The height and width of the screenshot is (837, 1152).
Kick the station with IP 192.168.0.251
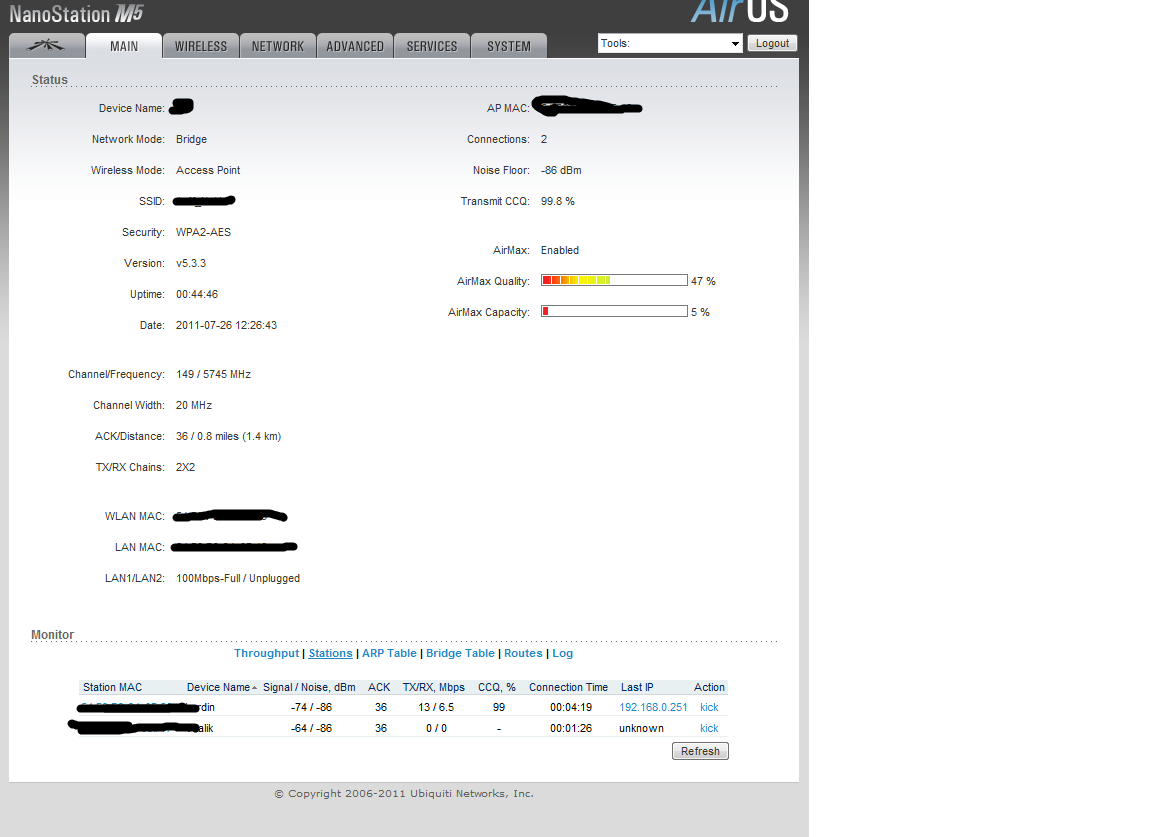(x=709, y=707)
